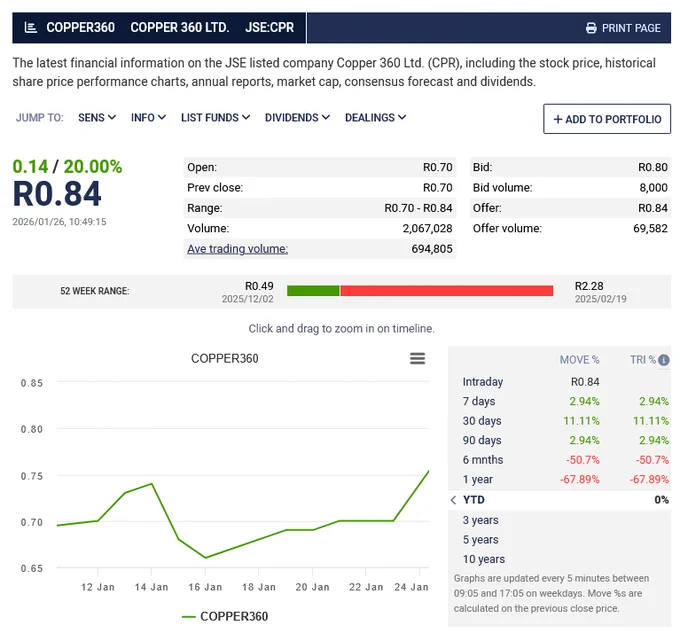The width and height of the screenshot is (680, 641).
Task: Click the 694,805 average volume value
Action: click(x=432, y=249)
